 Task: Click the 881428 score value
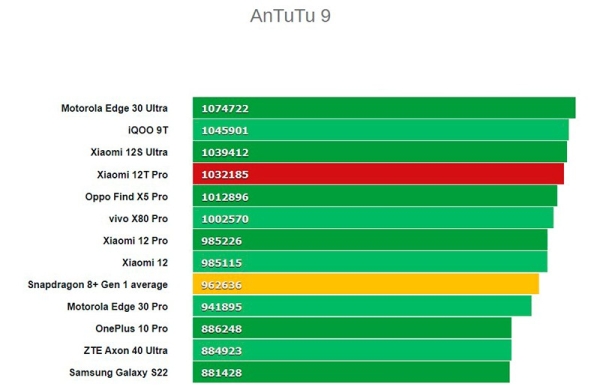tap(222, 373)
